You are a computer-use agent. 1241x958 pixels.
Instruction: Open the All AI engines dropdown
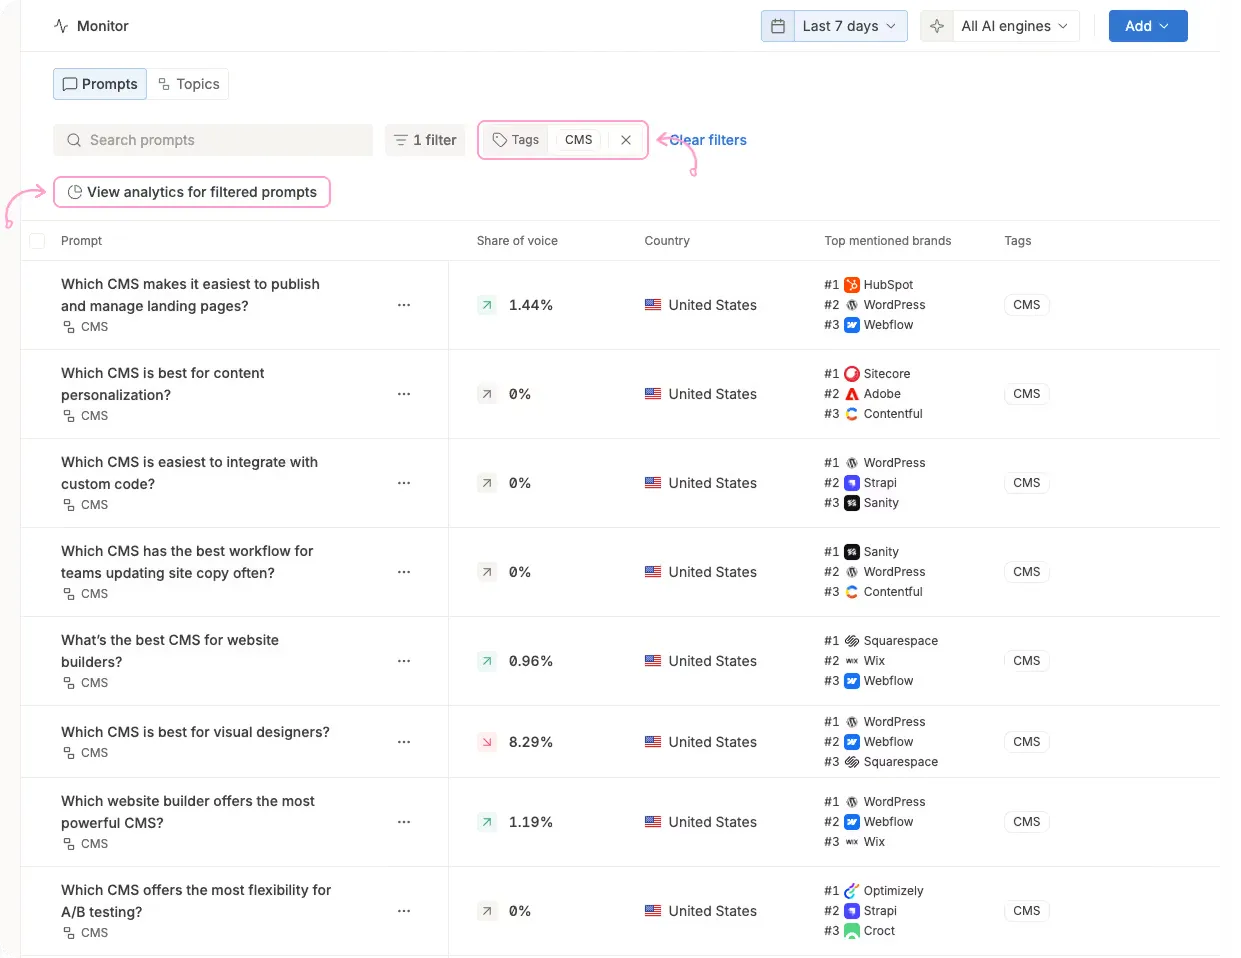click(1015, 26)
